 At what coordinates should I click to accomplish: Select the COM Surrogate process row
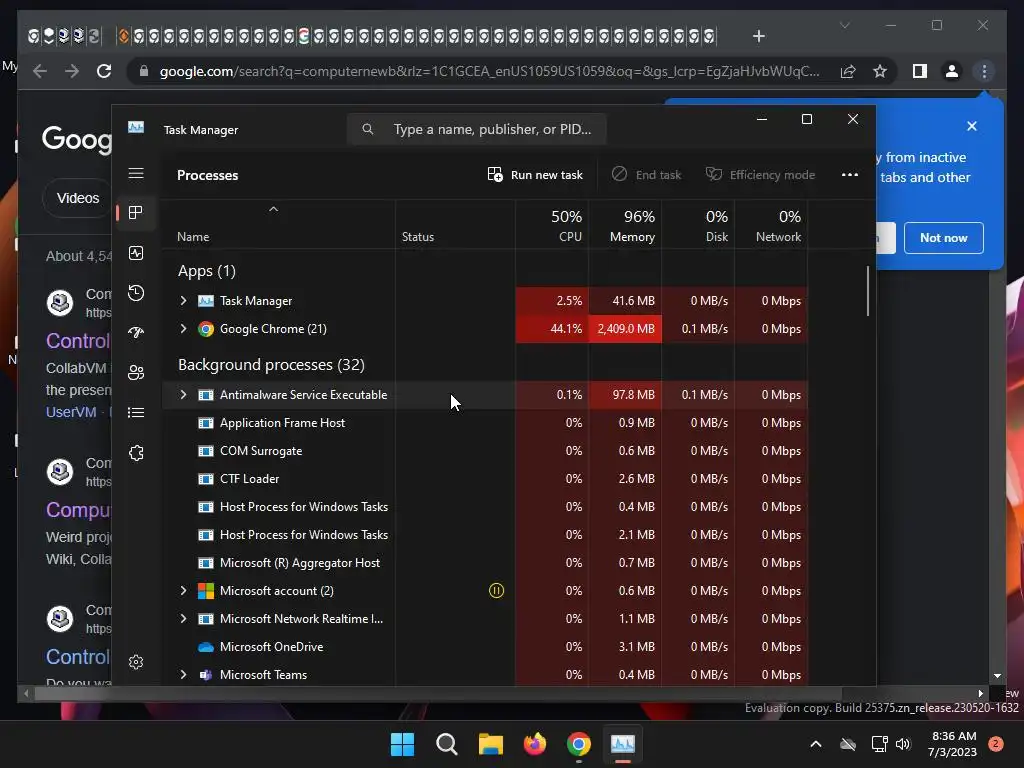click(x=485, y=451)
